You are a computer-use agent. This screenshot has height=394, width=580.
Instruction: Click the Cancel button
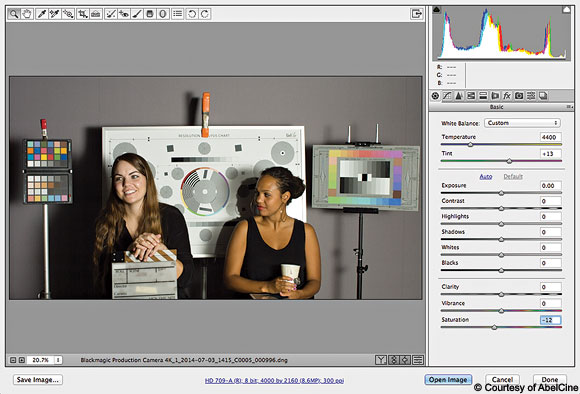[502, 380]
